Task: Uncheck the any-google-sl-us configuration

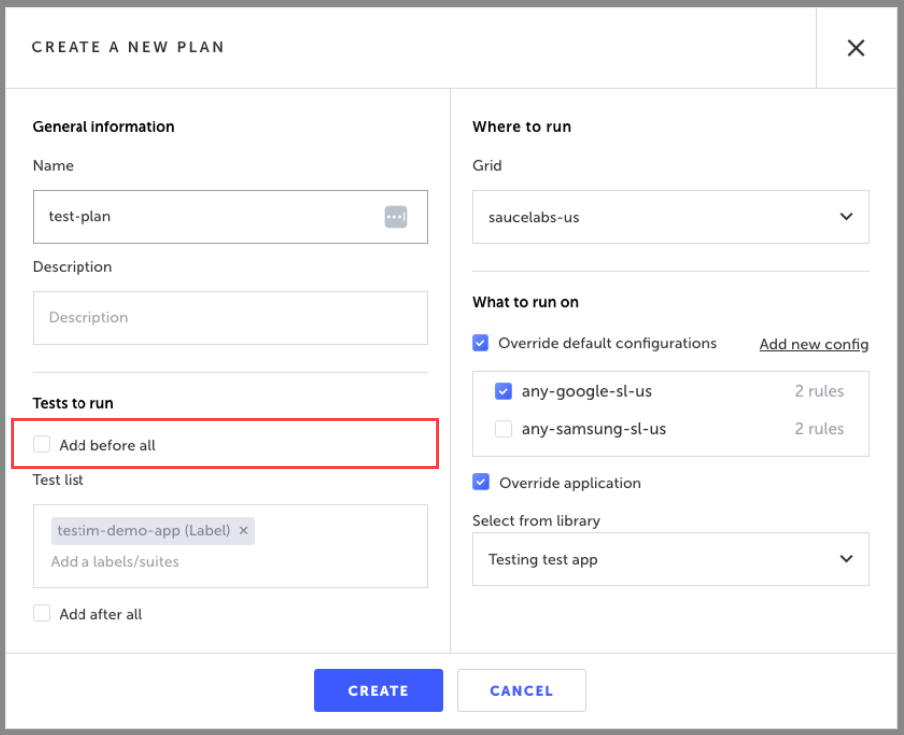Action: 504,391
